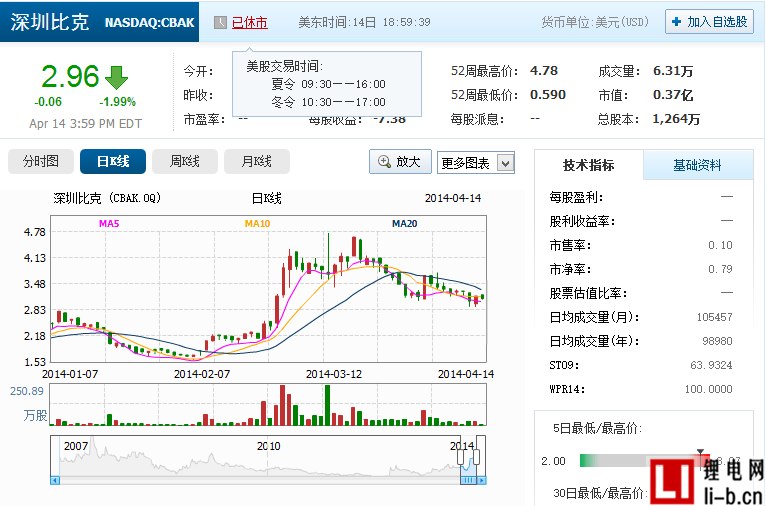Open the 更多图表 dropdown
766x506 pixels.
pyautogui.click(x=476, y=163)
